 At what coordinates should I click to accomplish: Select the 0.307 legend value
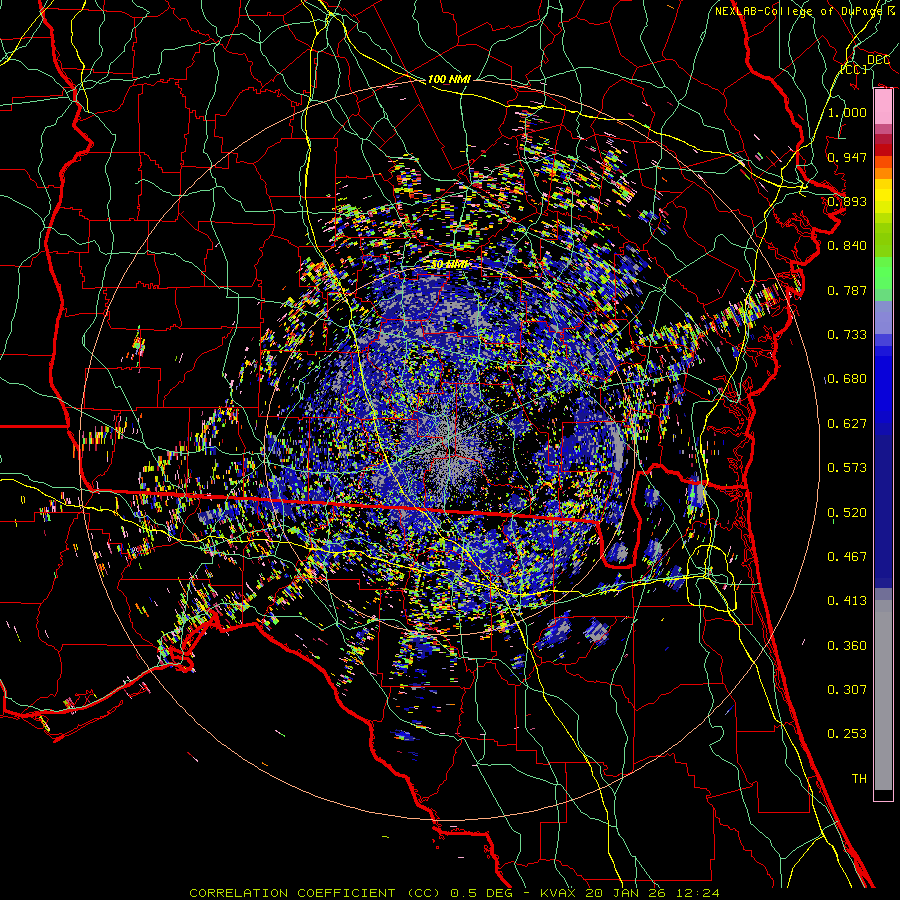[x=847, y=690]
